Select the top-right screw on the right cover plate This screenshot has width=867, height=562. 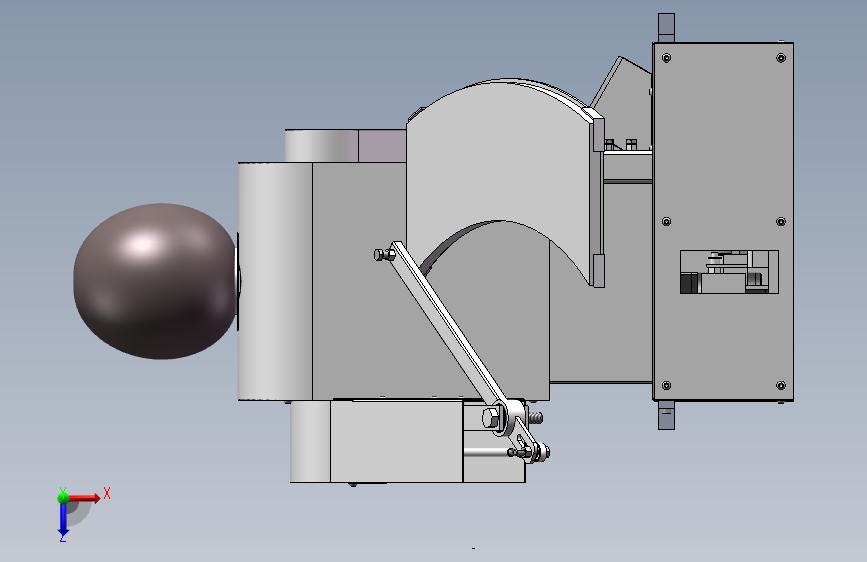(781, 58)
